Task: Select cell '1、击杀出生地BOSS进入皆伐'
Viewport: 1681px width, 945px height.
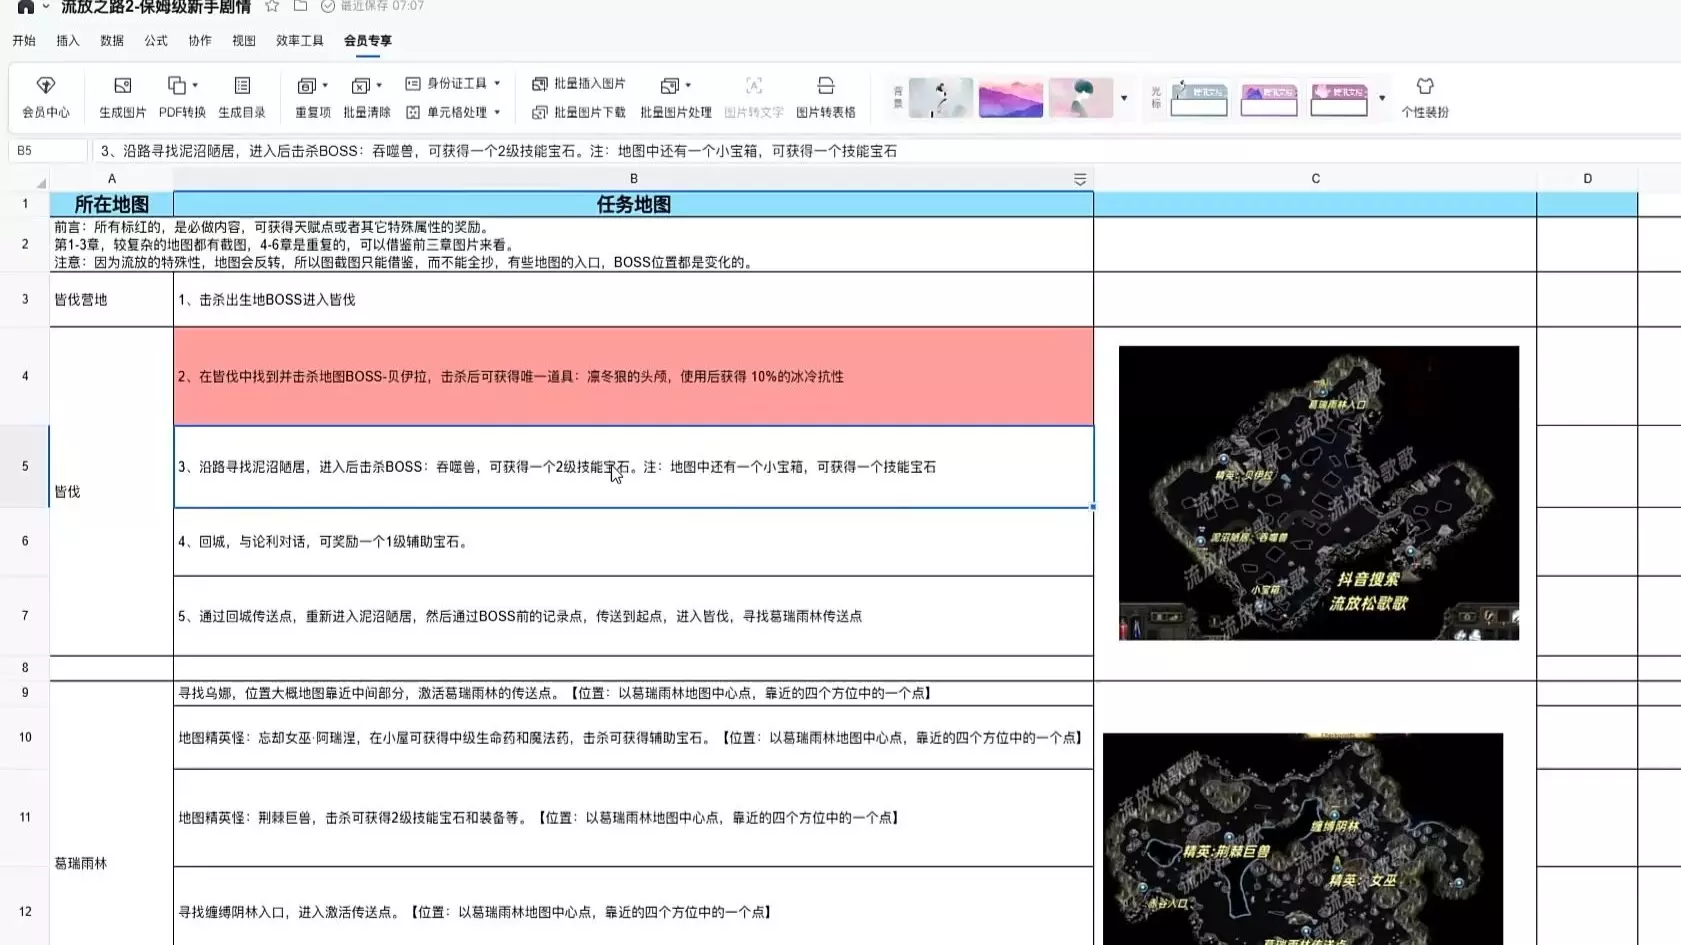Action: click(633, 300)
